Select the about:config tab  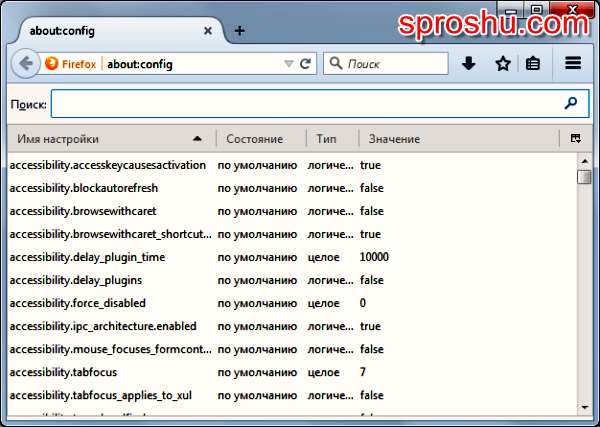click(110, 30)
